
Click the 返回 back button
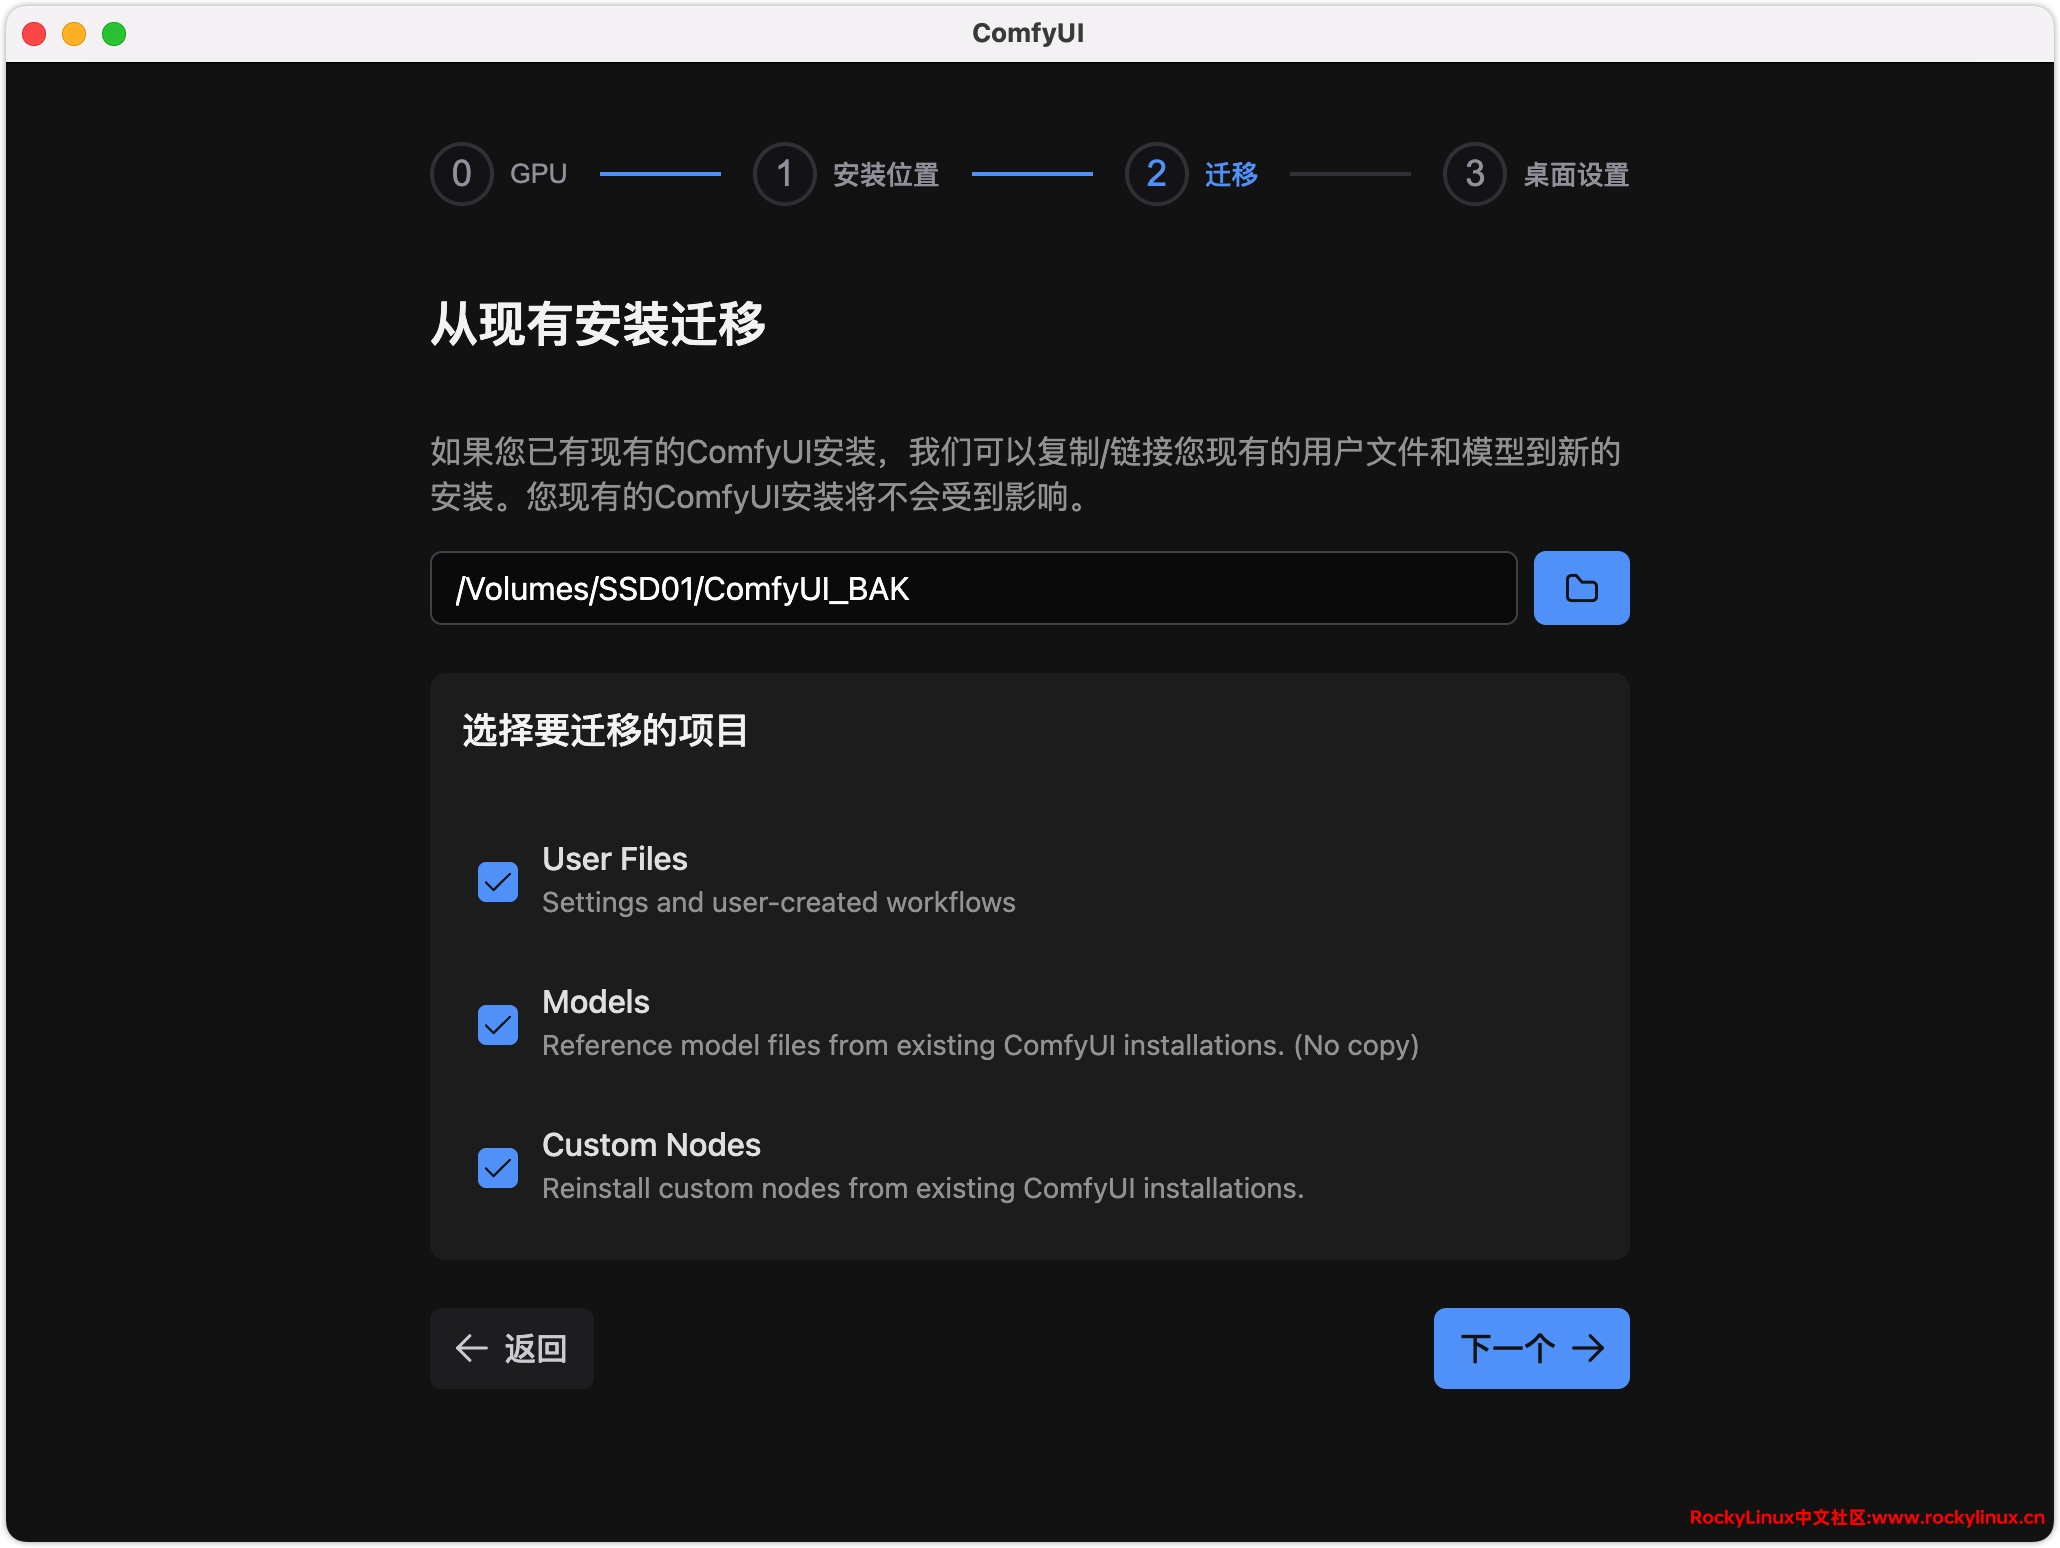pyautogui.click(x=512, y=1348)
